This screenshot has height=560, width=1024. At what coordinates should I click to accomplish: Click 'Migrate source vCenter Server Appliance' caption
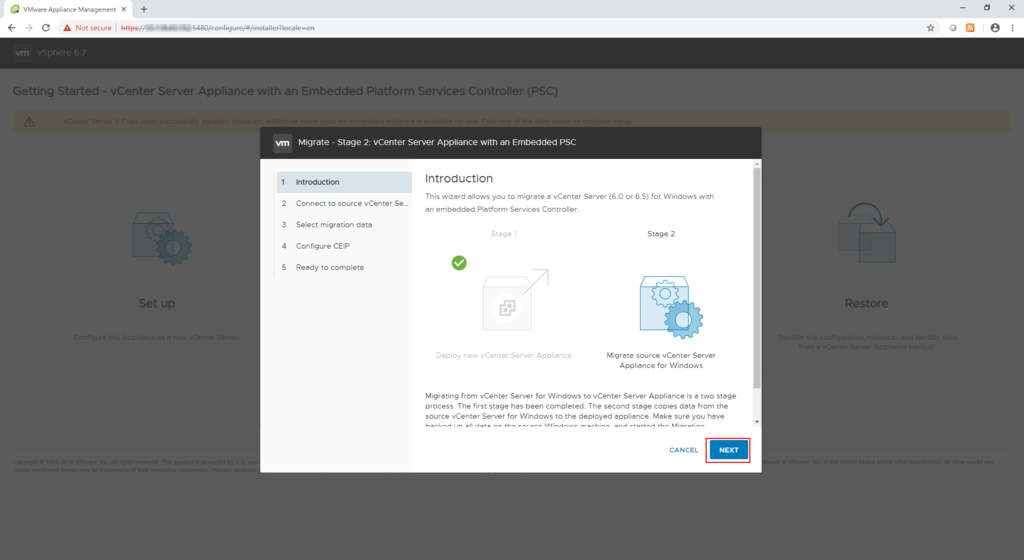tap(661, 360)
